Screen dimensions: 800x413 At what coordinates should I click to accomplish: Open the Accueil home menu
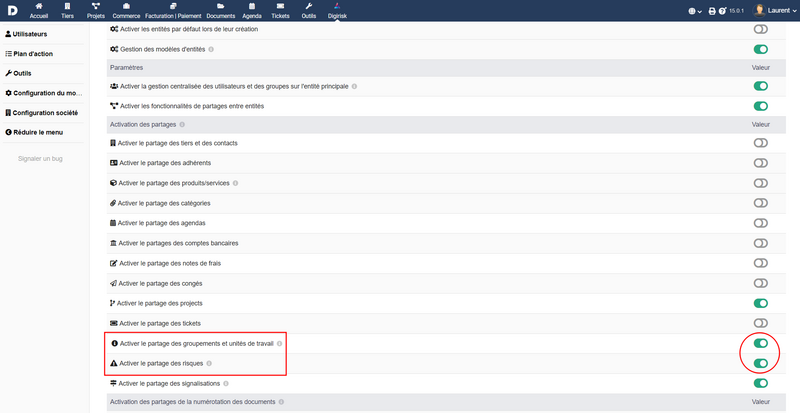click(x=39, y=10)
